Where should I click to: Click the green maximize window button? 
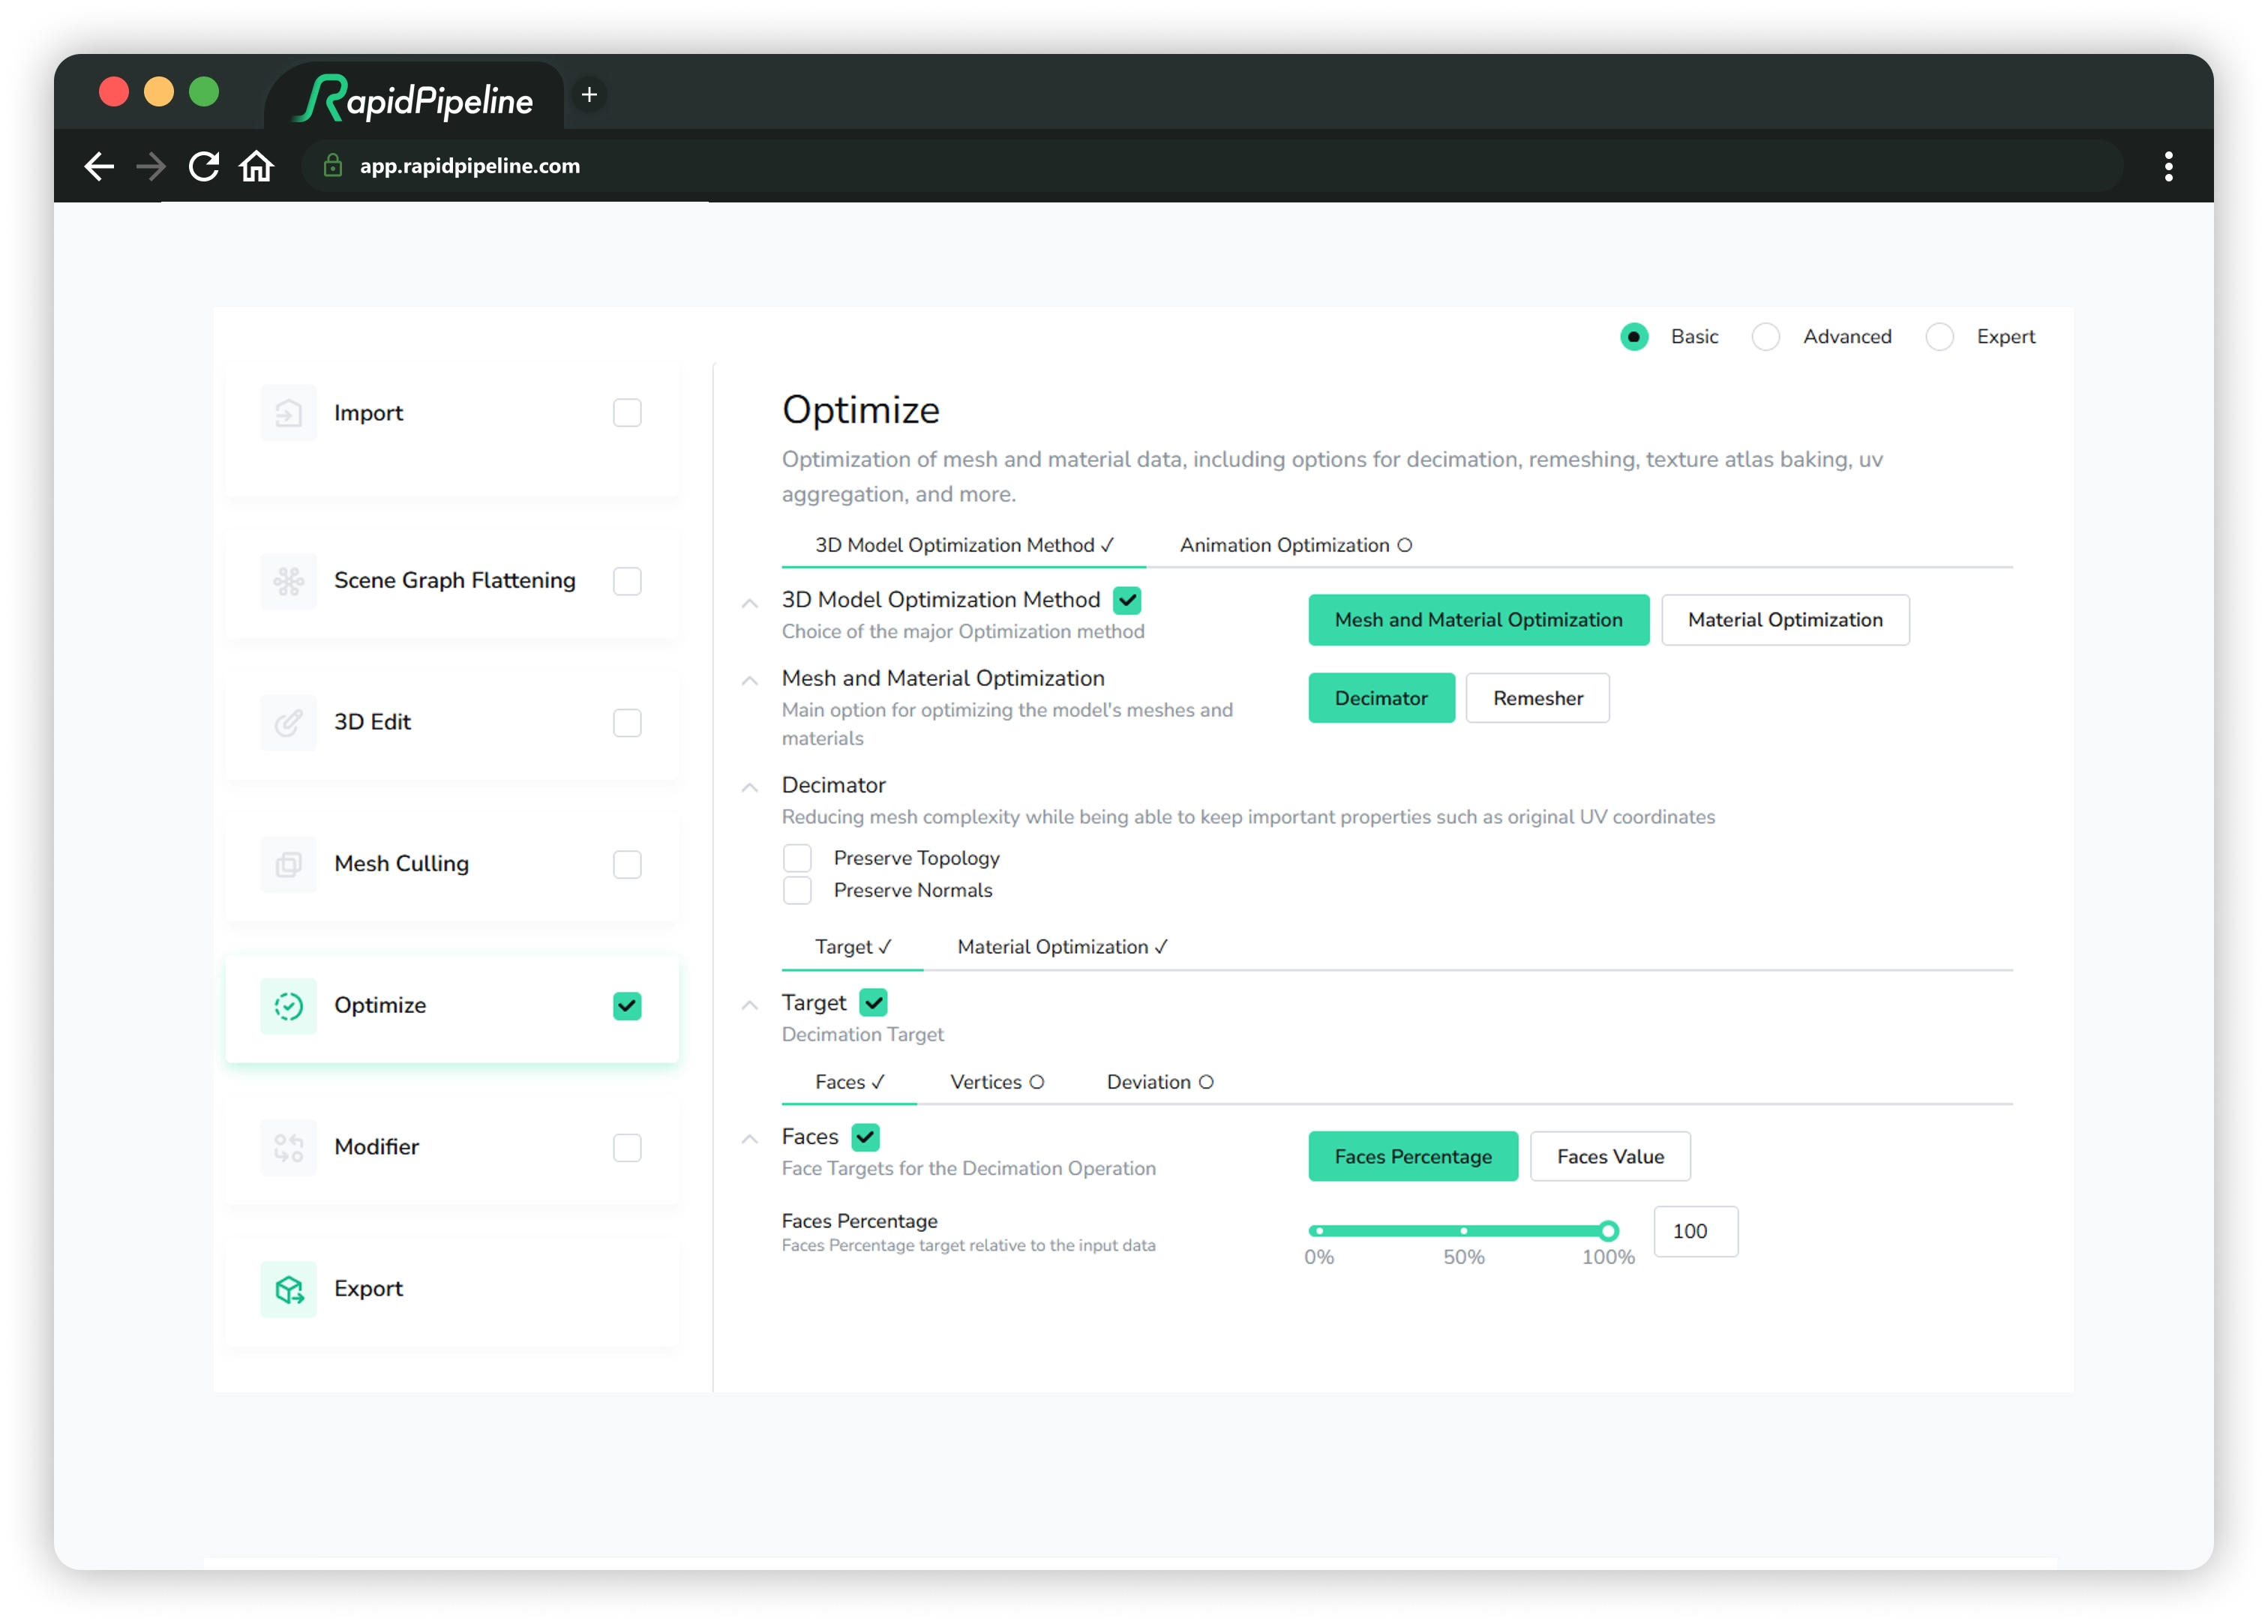(x=204, y=92)
